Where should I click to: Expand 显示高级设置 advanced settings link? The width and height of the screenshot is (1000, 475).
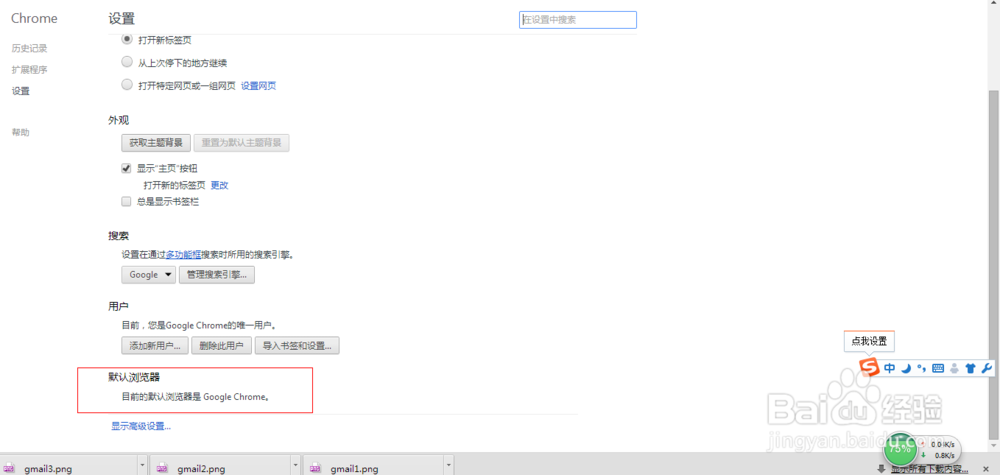(x=141, y=426)
